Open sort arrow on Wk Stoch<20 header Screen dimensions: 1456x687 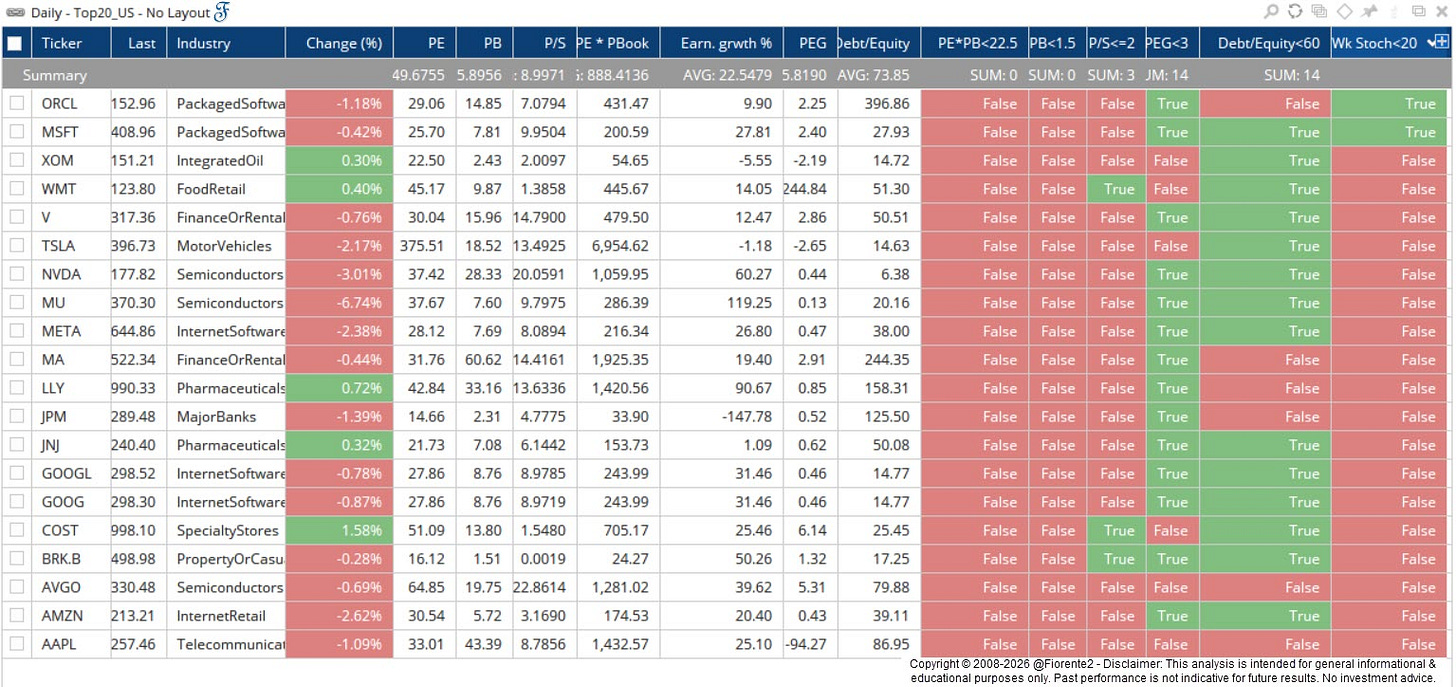(x=1431, y=41)
